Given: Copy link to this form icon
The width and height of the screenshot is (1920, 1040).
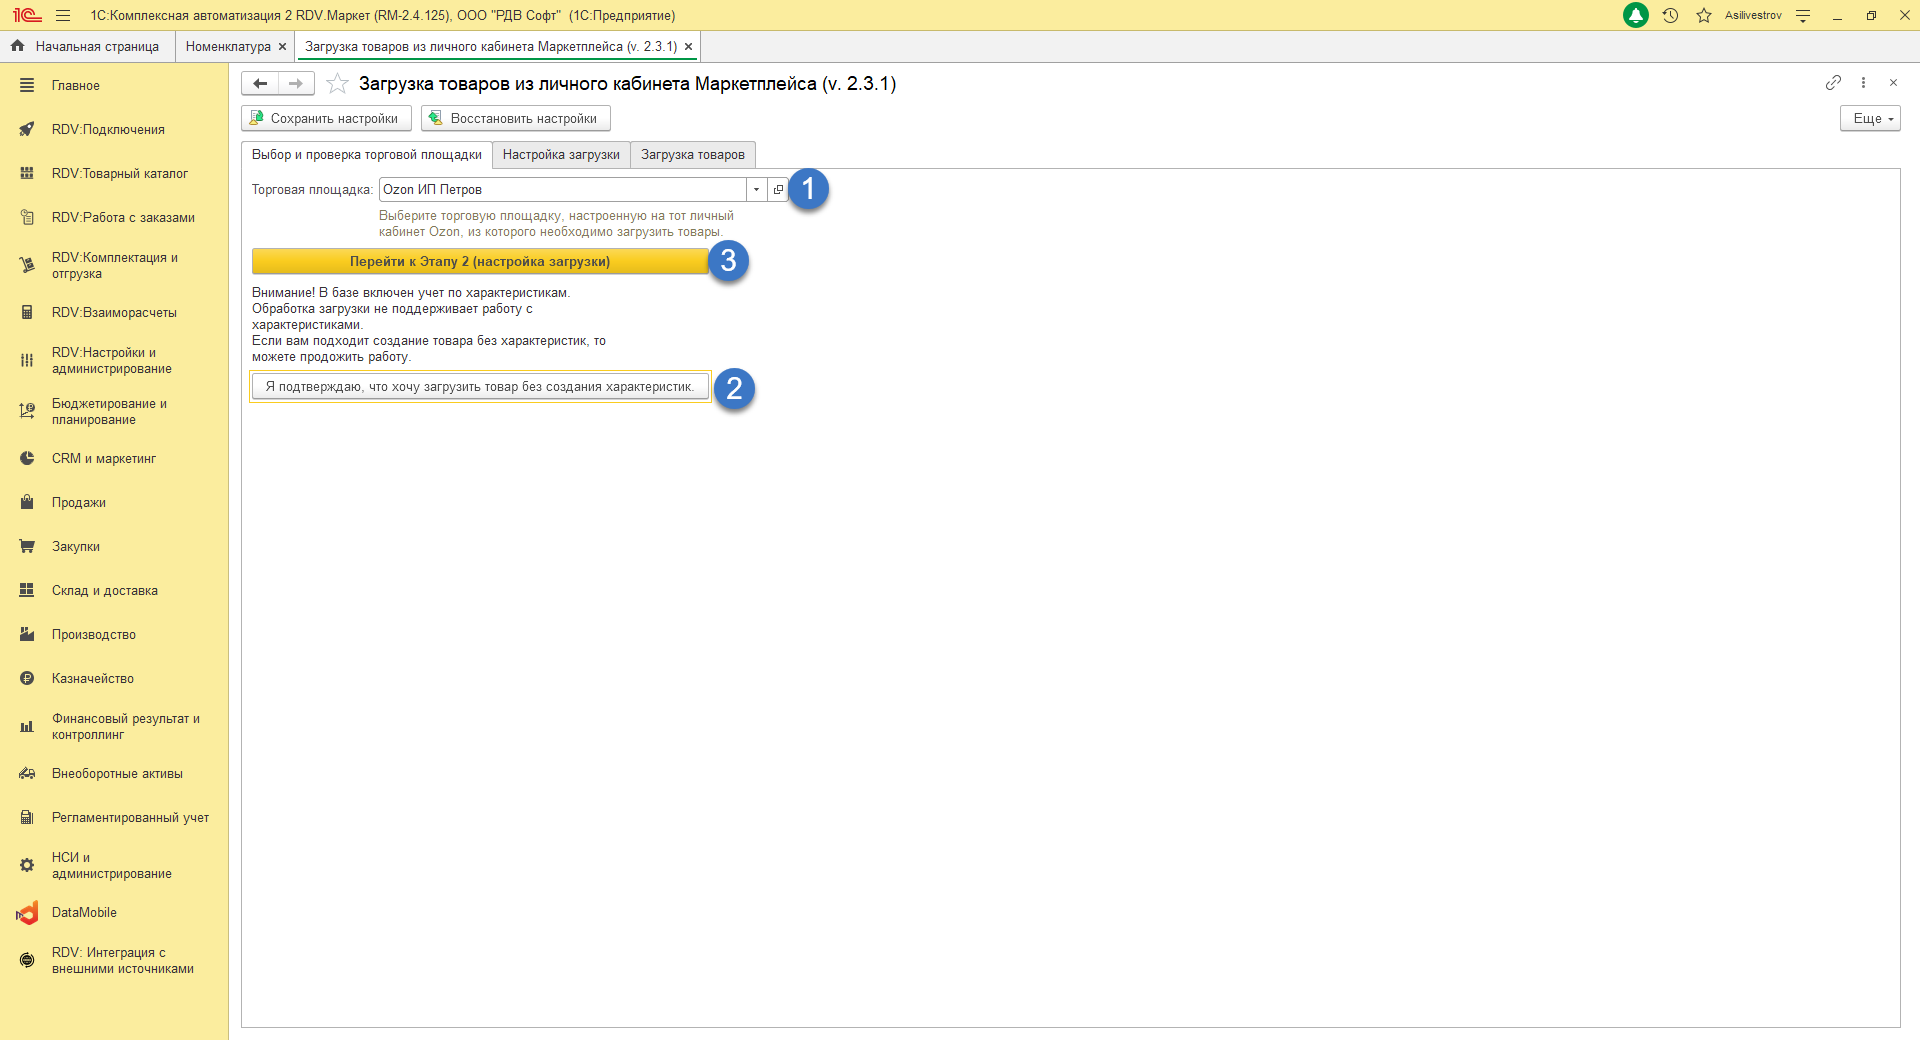Looking at the screenshot, I should [x=1833, y=82].
